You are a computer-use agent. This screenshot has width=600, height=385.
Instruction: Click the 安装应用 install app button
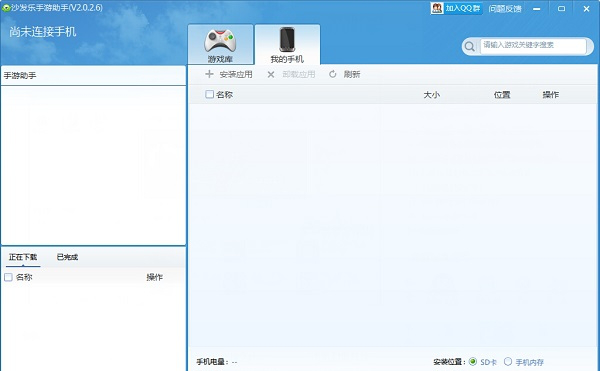click(x=229, y=74)
